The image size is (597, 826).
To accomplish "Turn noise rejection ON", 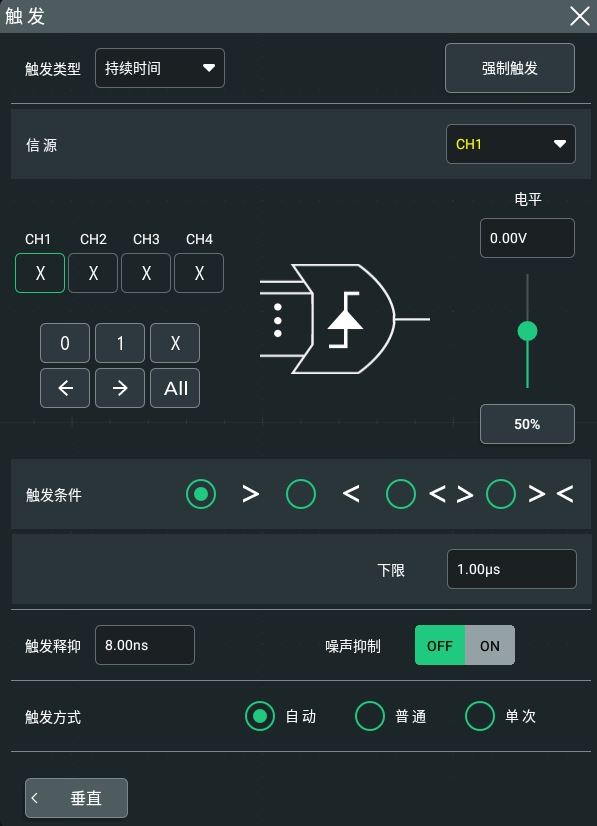I will (x=490, y=645).
